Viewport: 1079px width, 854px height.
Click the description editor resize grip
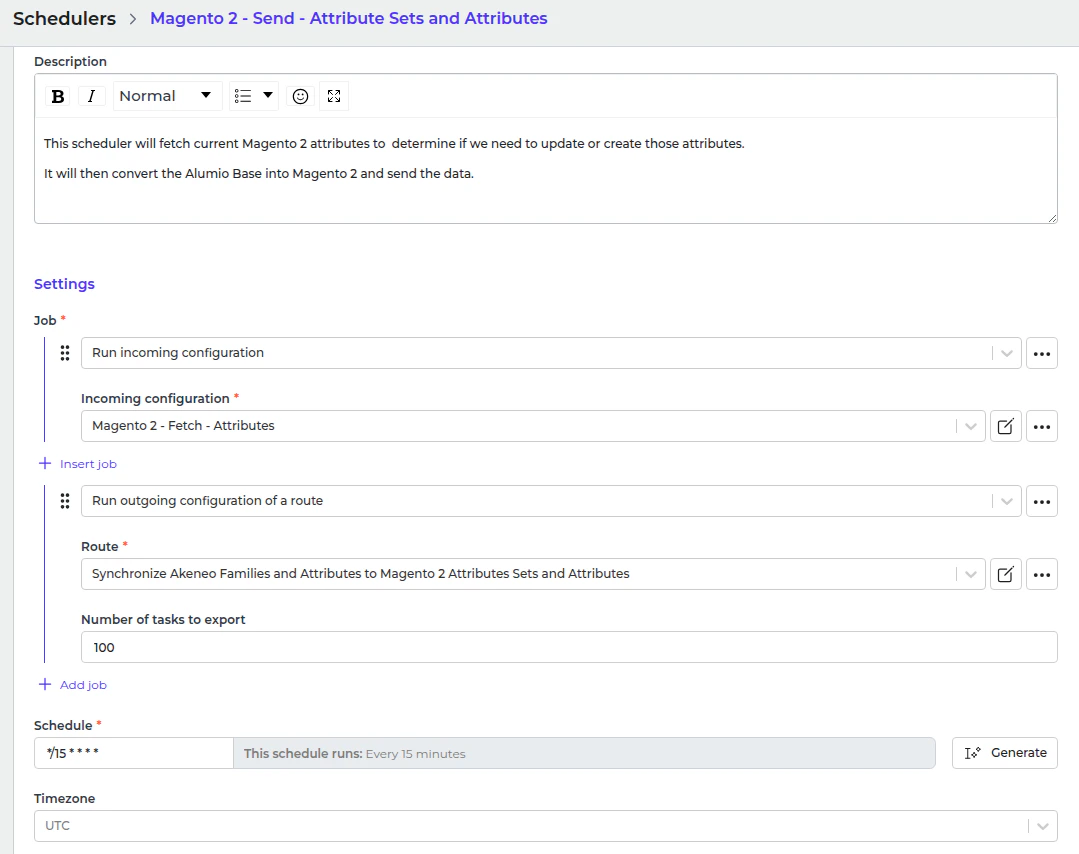click(1052, 218)
